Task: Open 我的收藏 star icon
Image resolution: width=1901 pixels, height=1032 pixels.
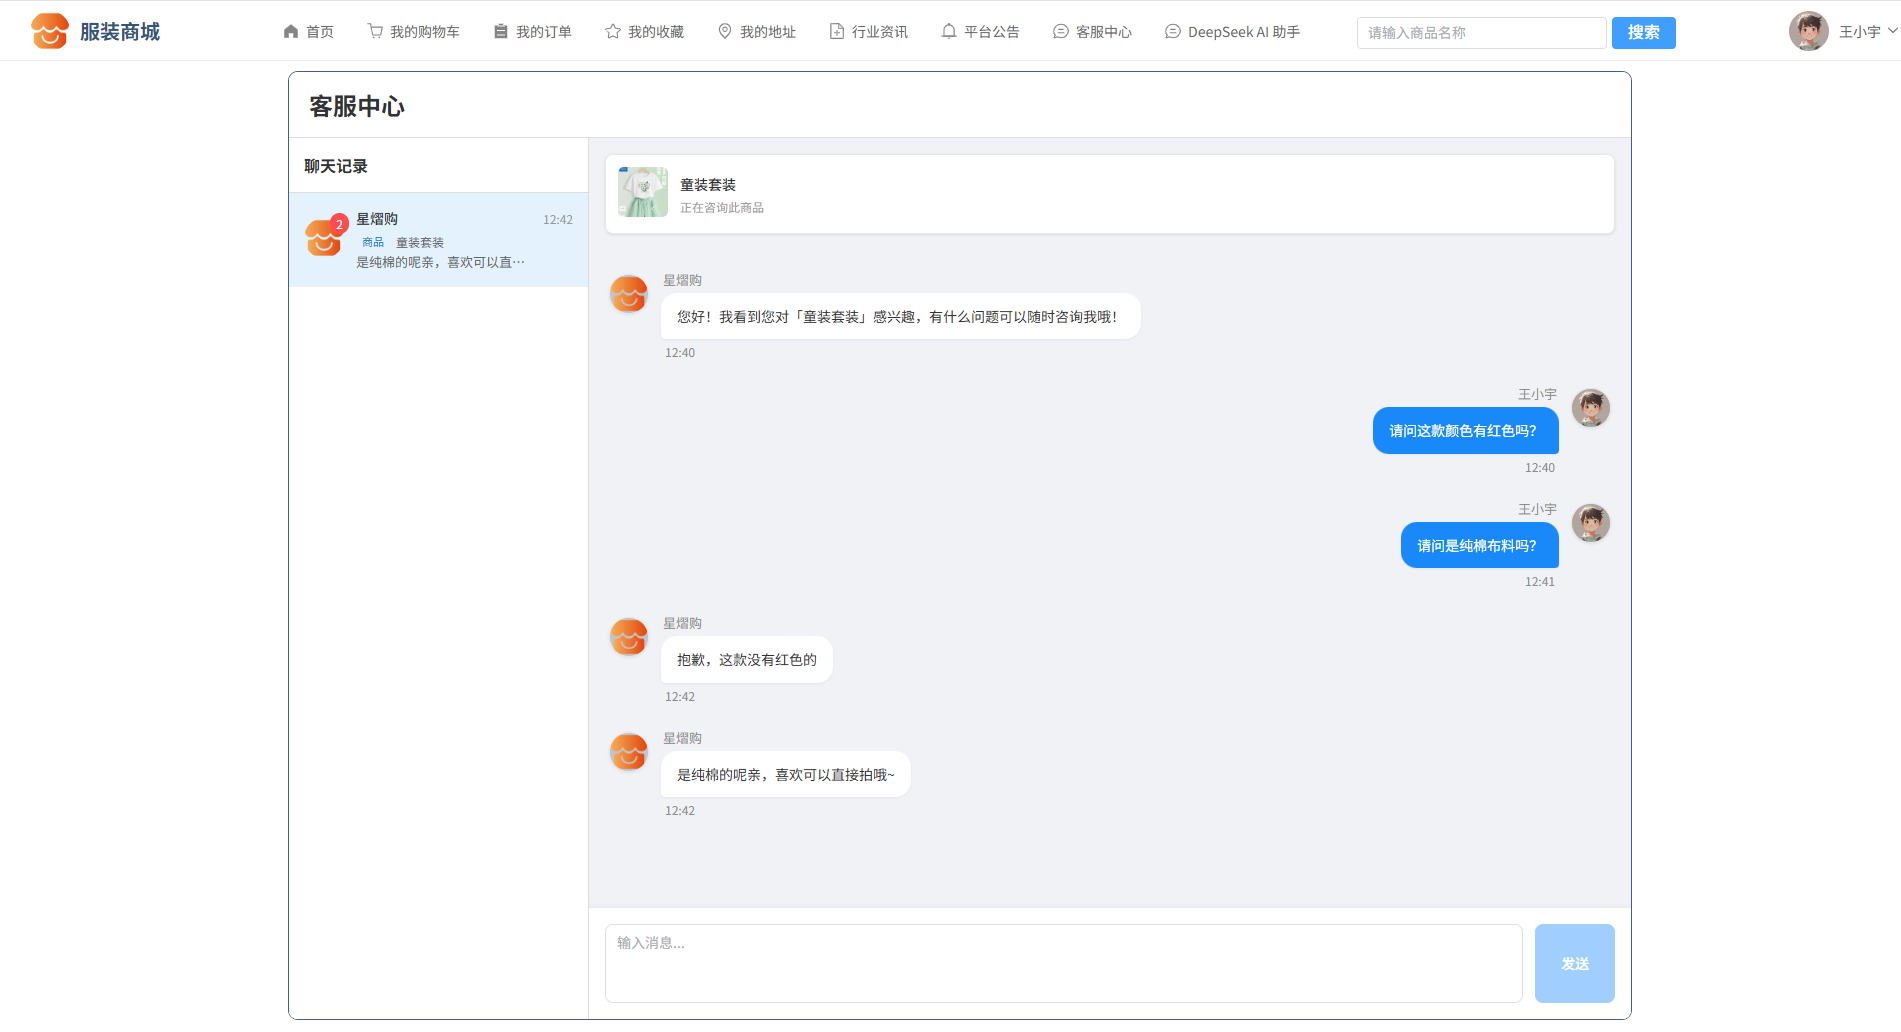Action: (613, 32)
